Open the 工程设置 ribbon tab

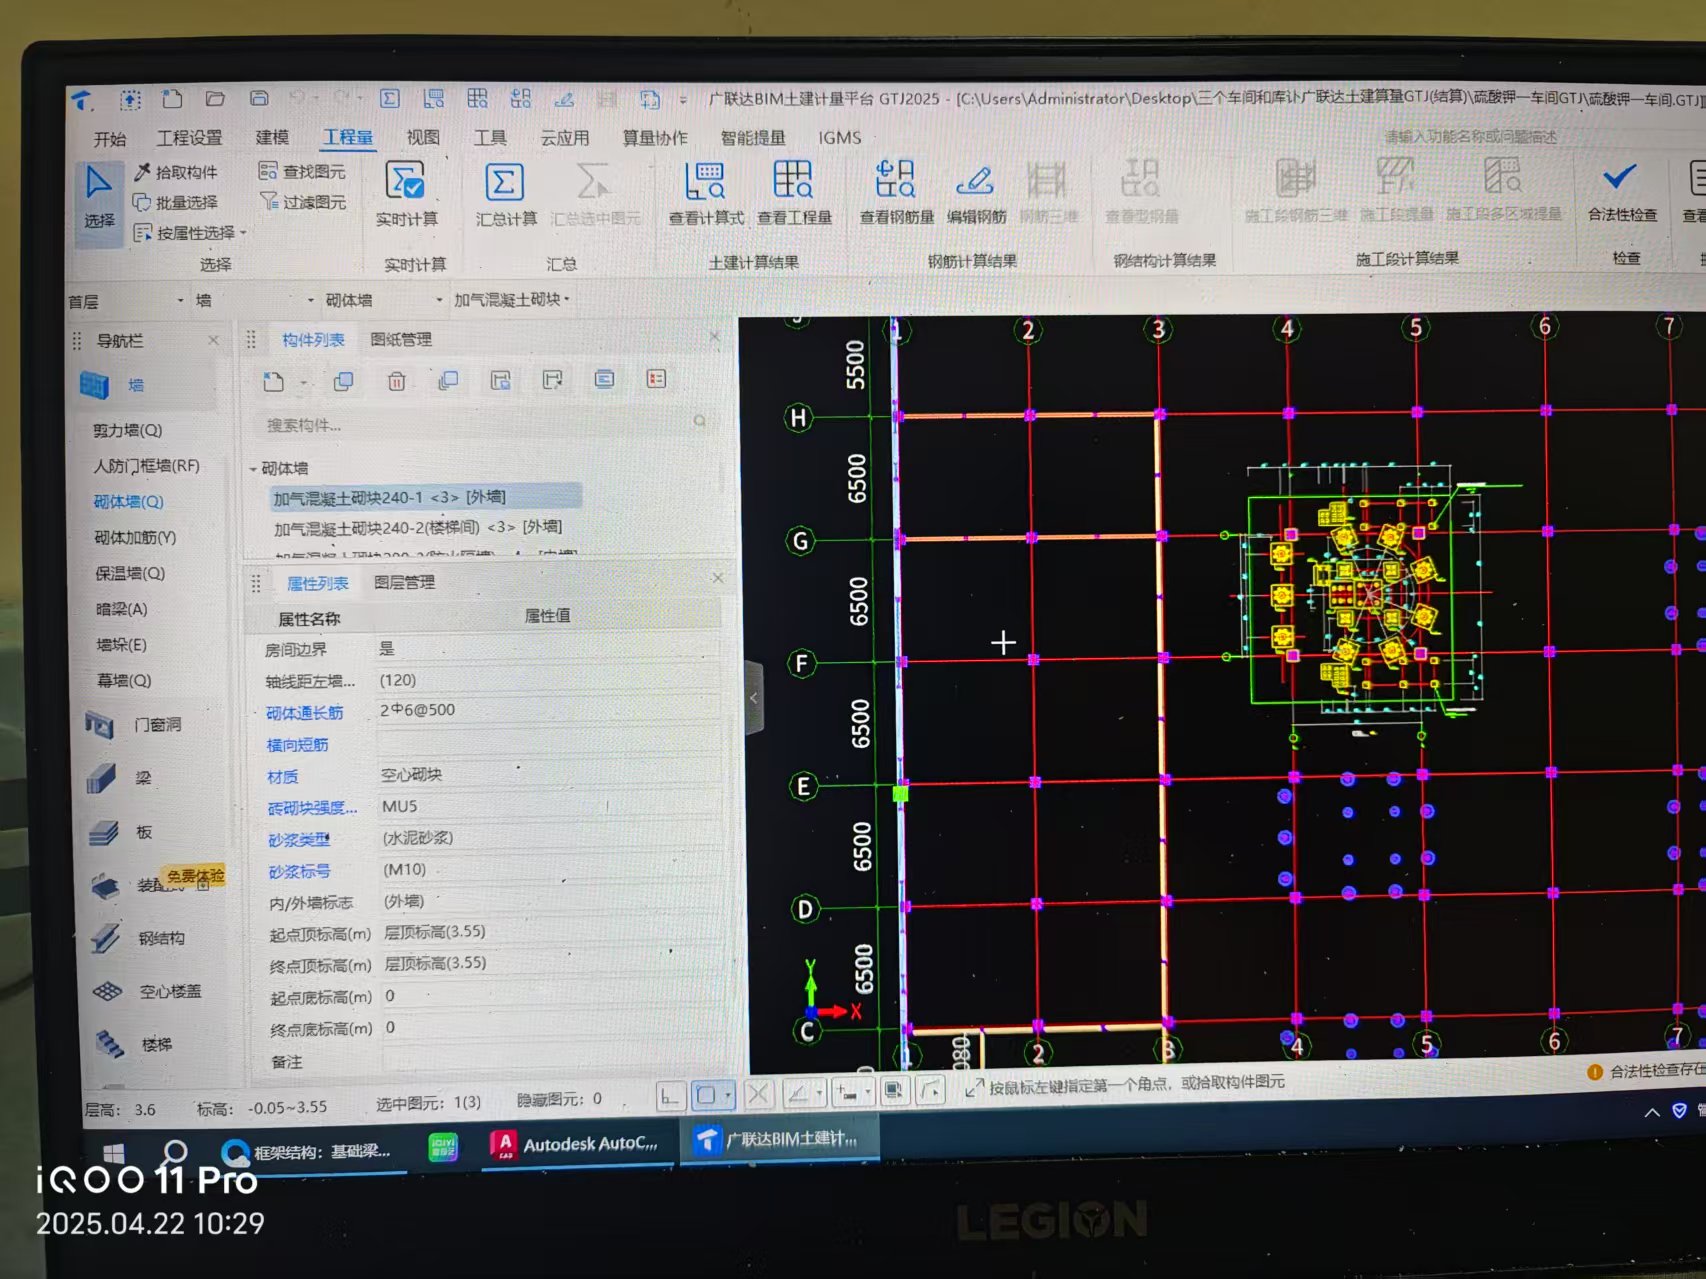pos(189,137)
